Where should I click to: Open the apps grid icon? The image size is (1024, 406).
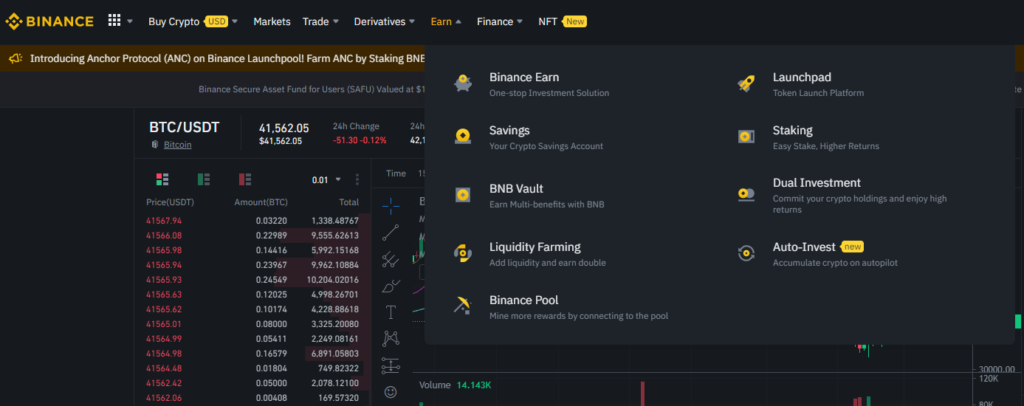point(114,21)
